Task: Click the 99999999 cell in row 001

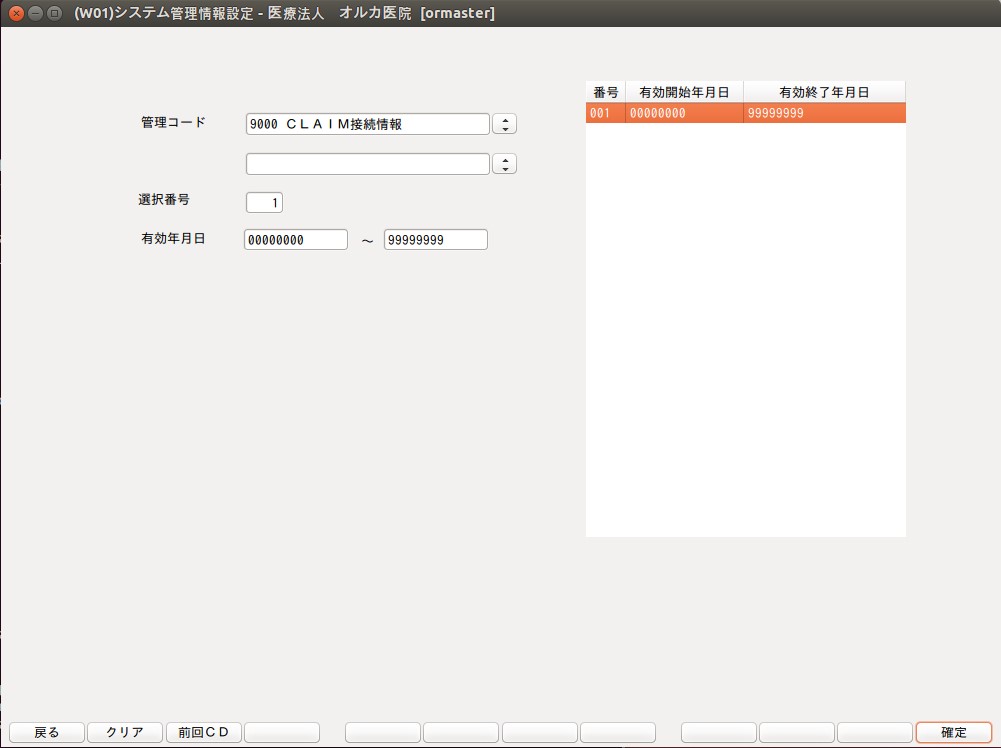Action: click(x=824, y=113)
